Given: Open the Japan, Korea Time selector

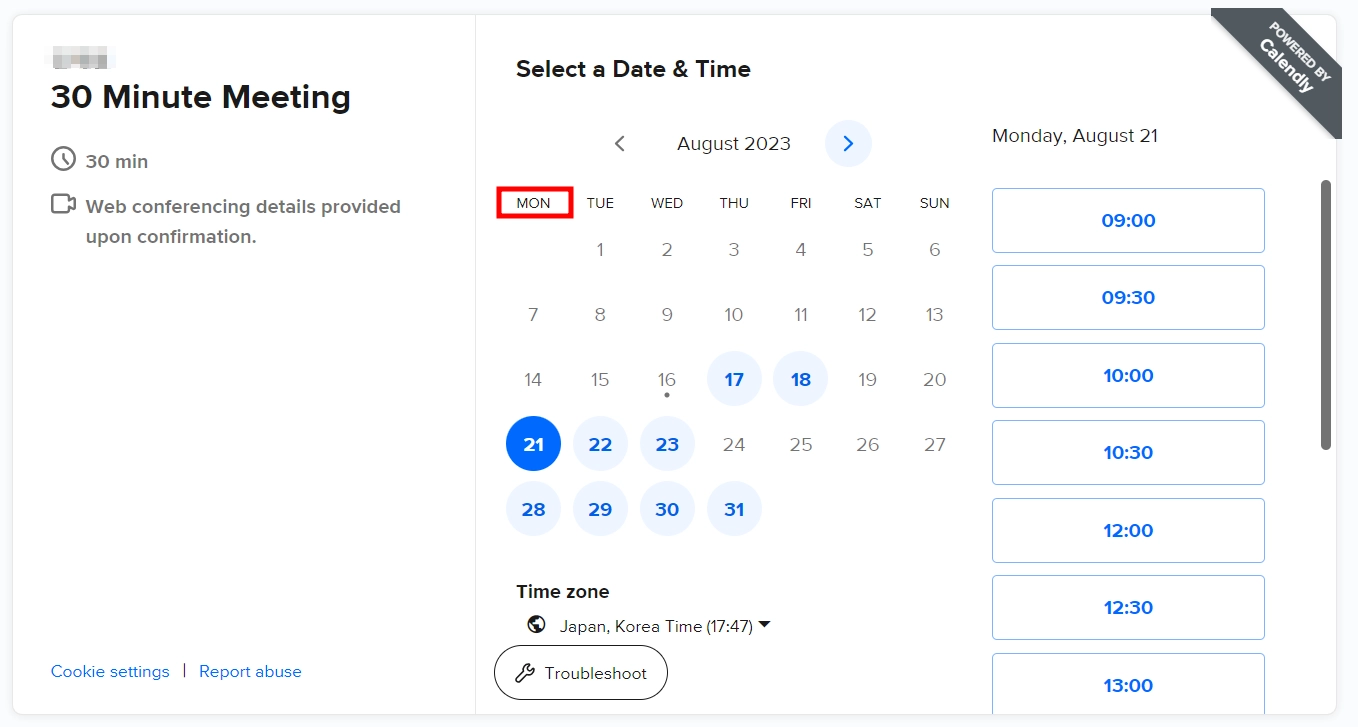Looking at the screenshot, I should tap(655, 626).
